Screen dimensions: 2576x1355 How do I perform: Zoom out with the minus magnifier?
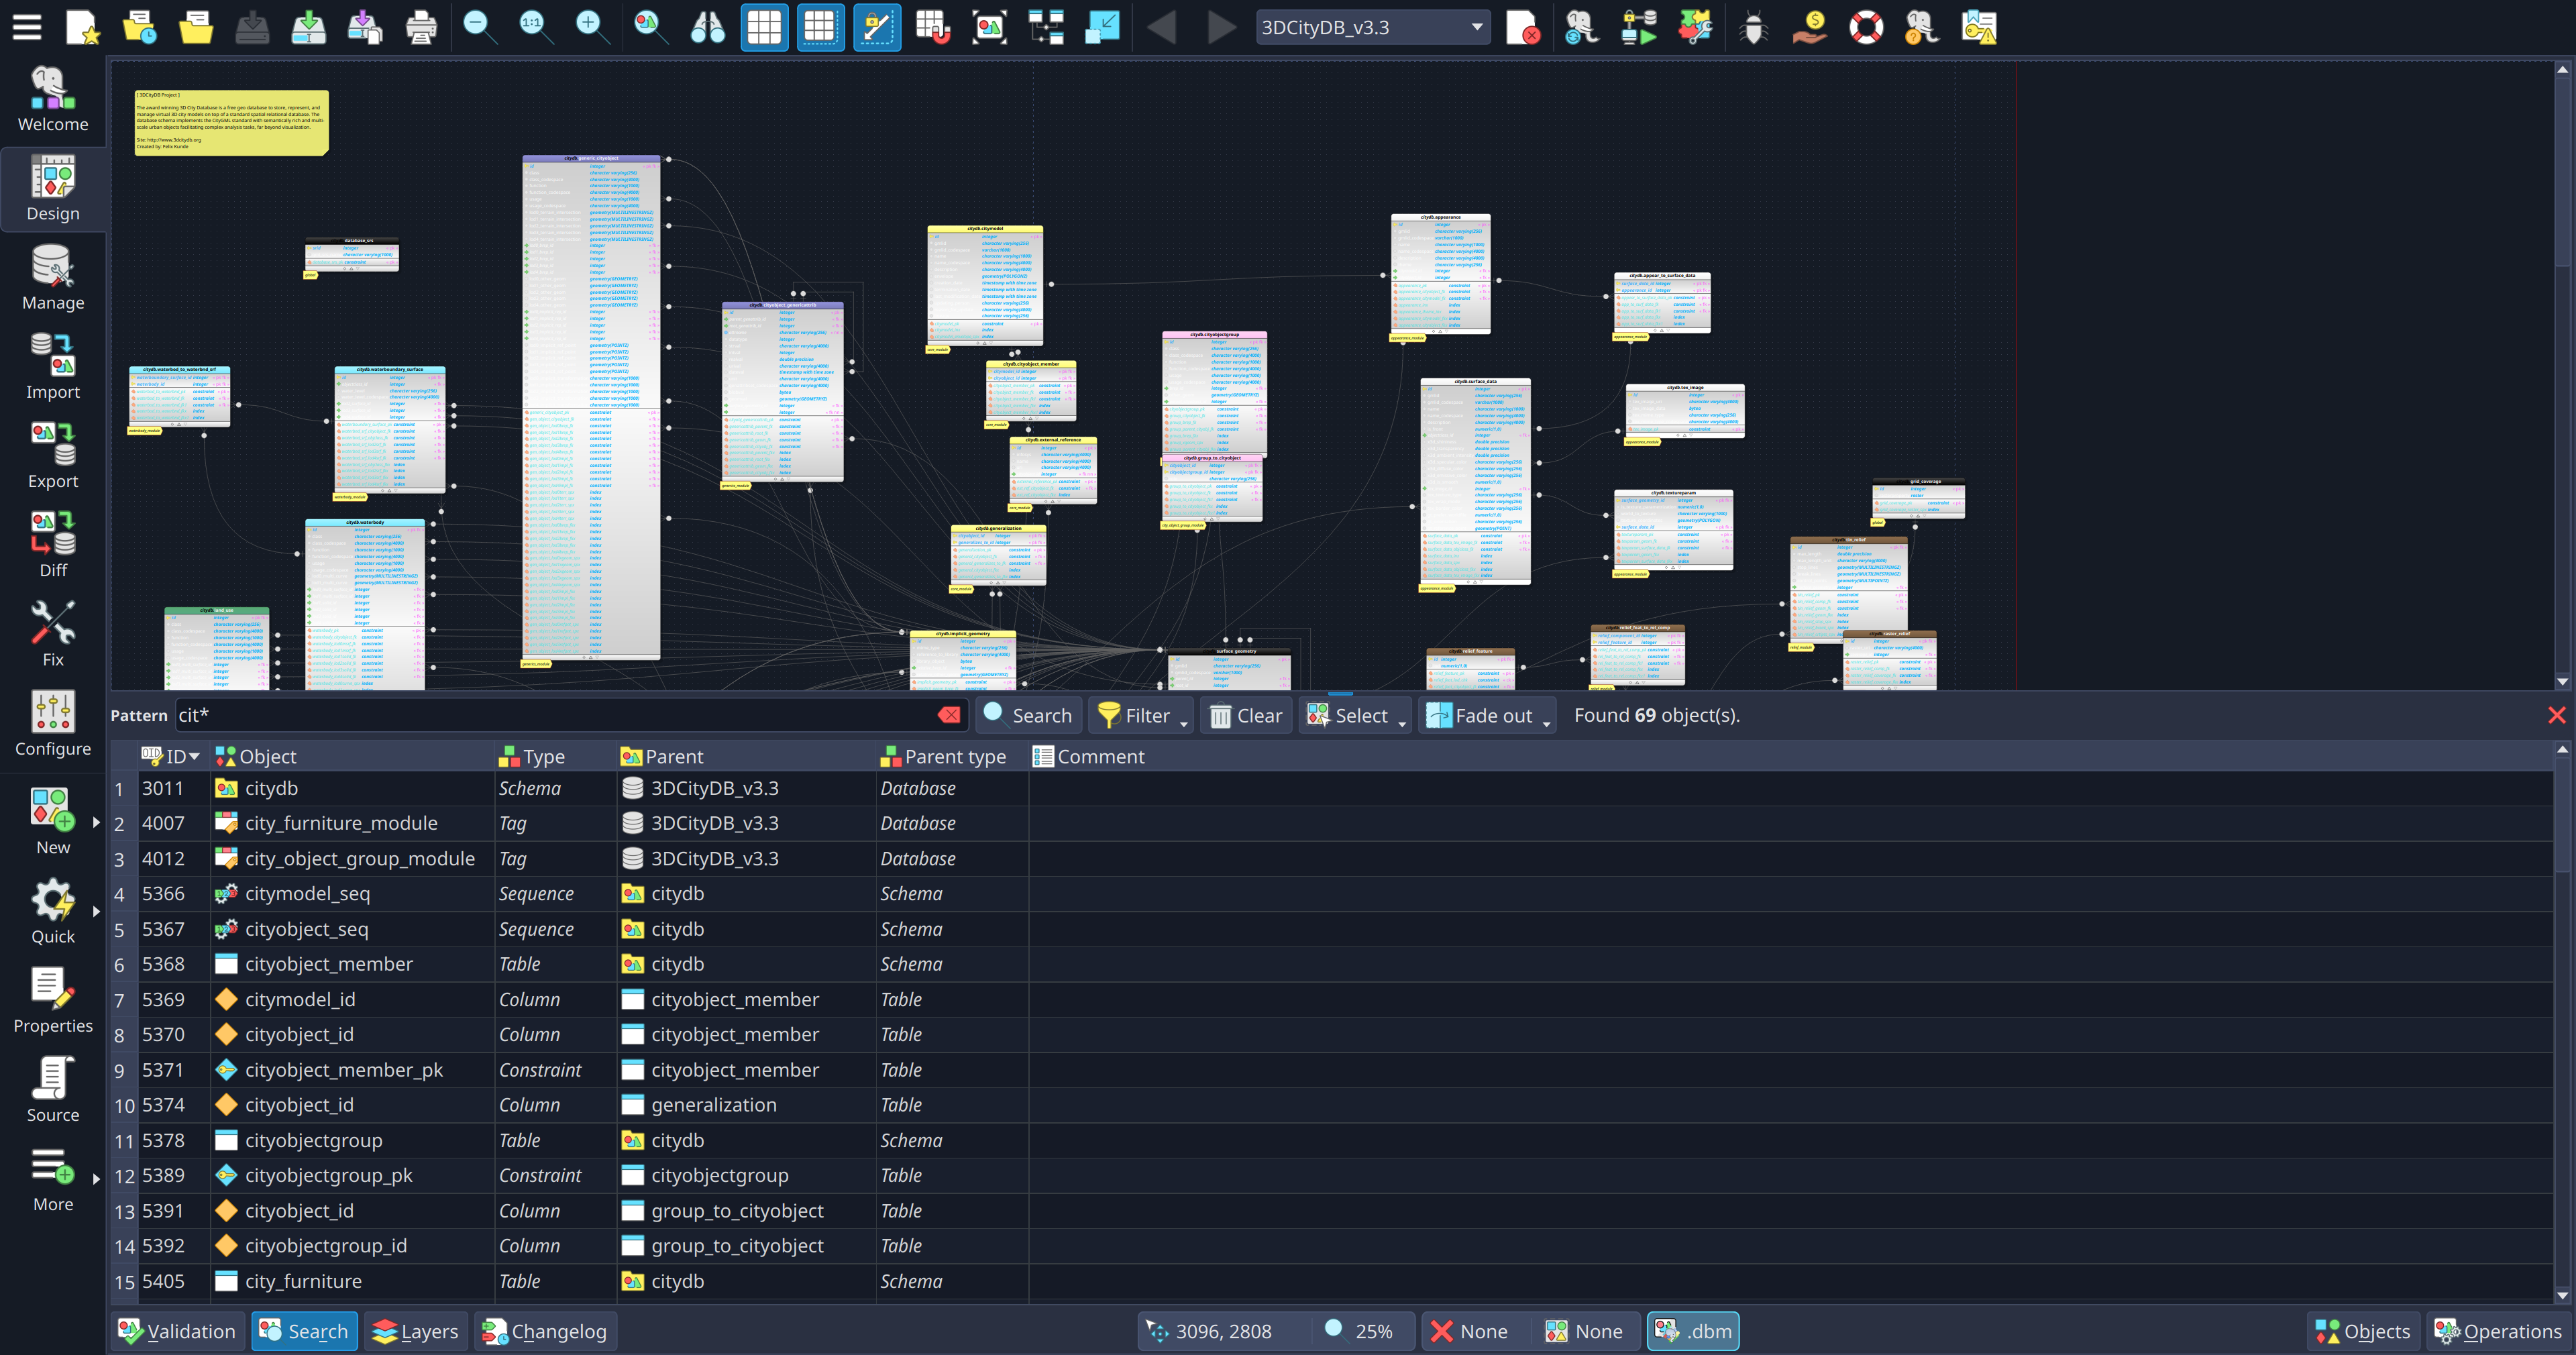[x=479, y=27]
